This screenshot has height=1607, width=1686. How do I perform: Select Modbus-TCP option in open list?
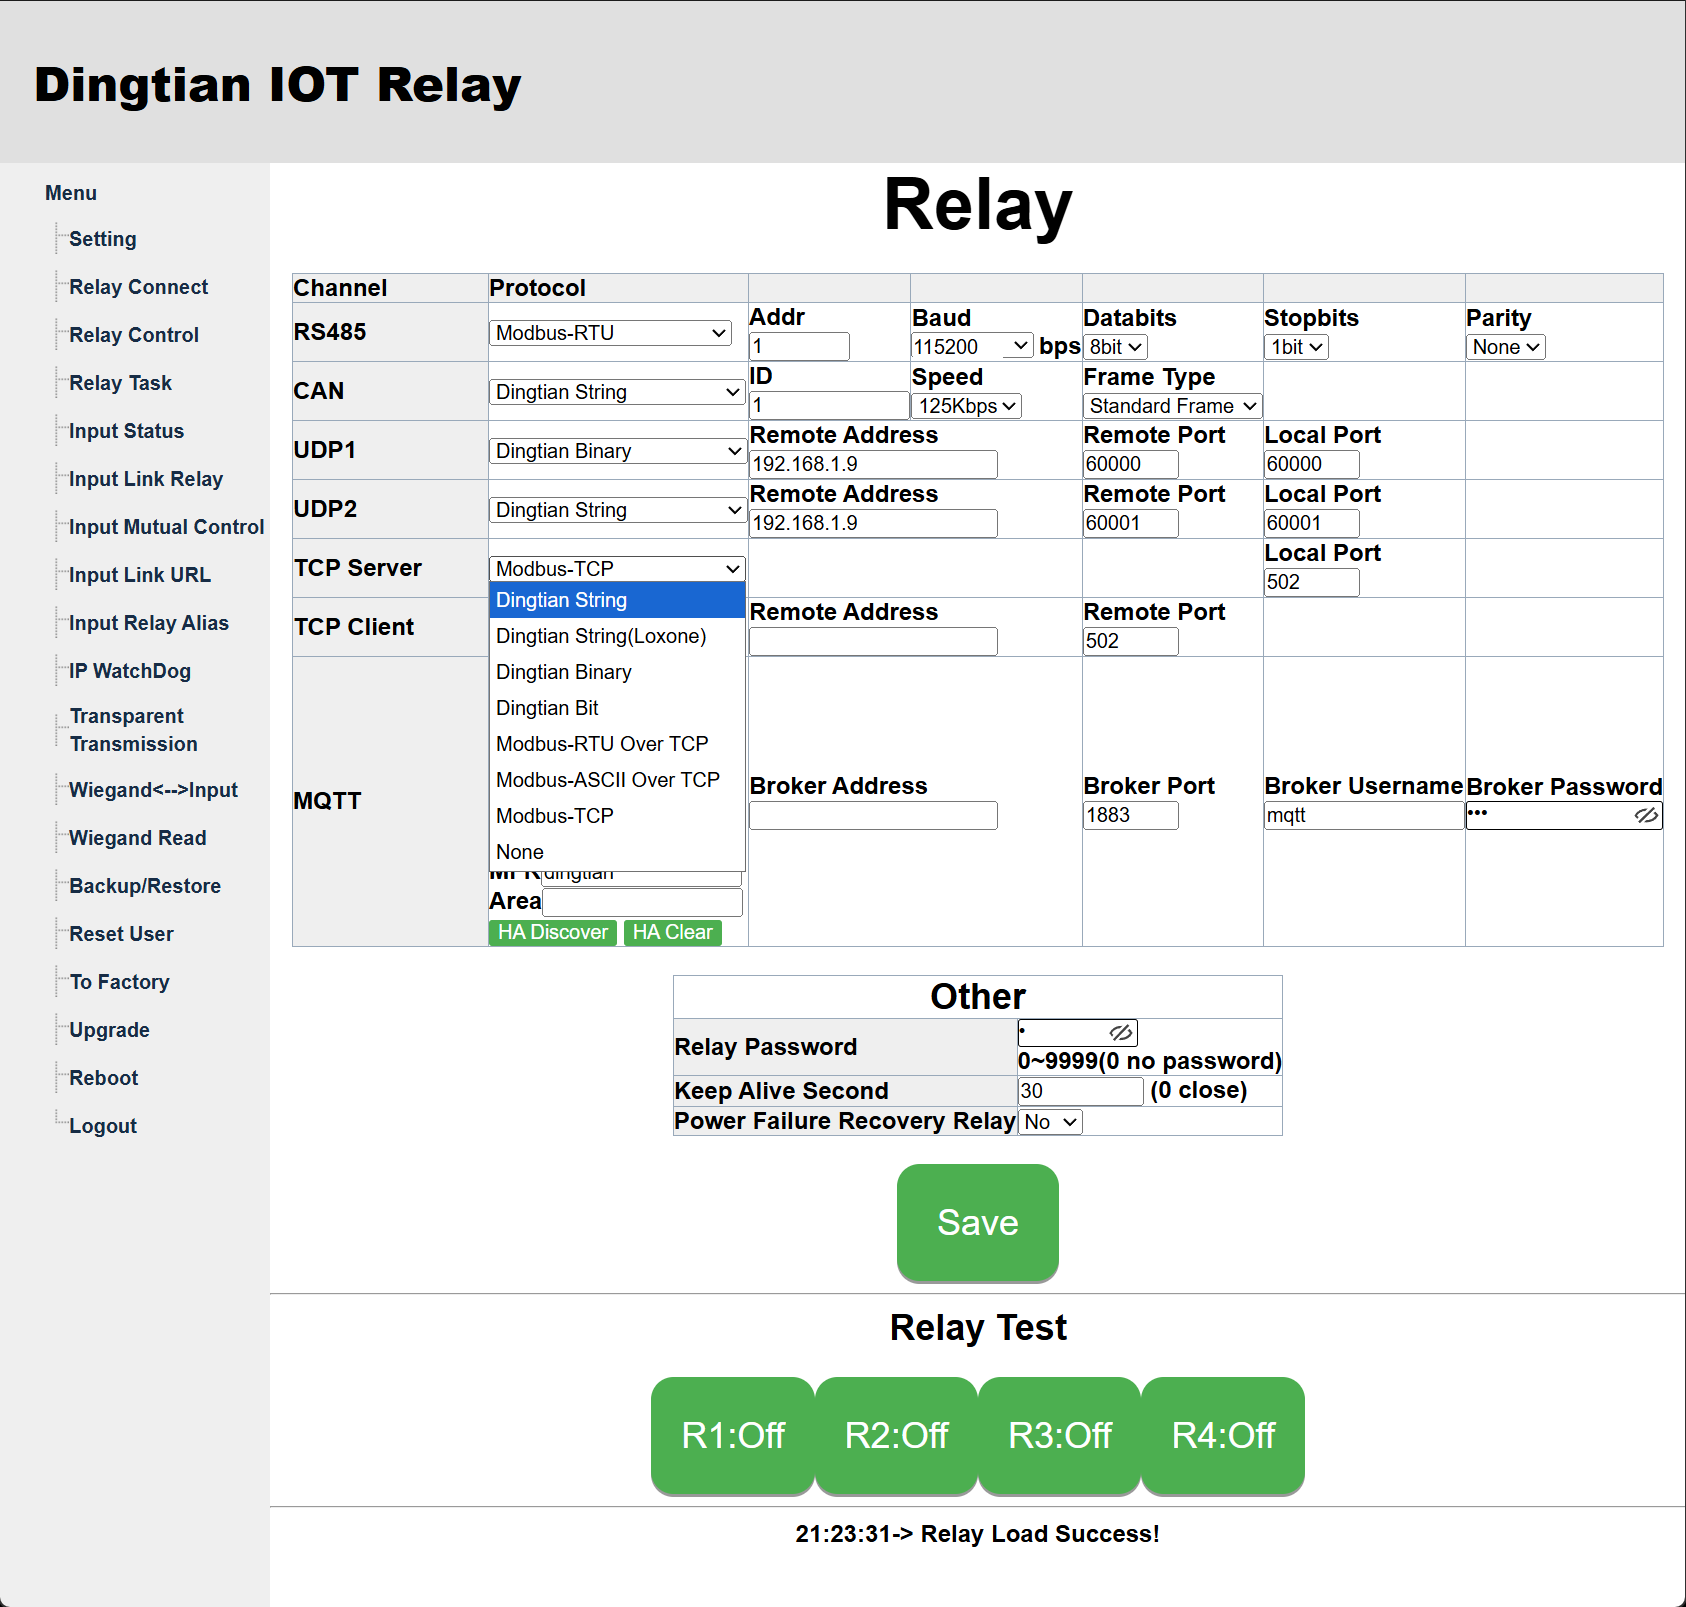[x=617, y=816]
